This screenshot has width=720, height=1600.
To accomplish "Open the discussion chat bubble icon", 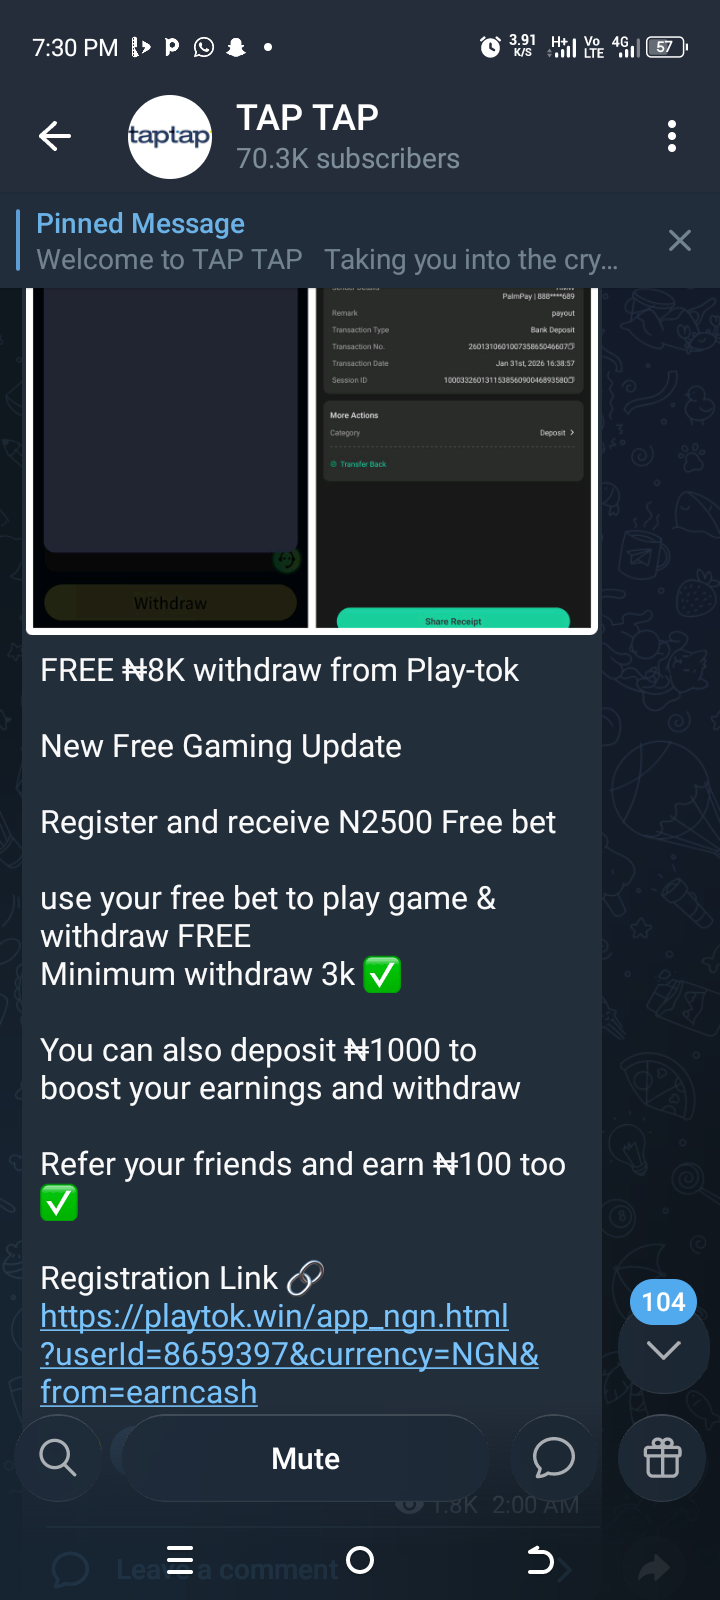I will pos(554,1458).
